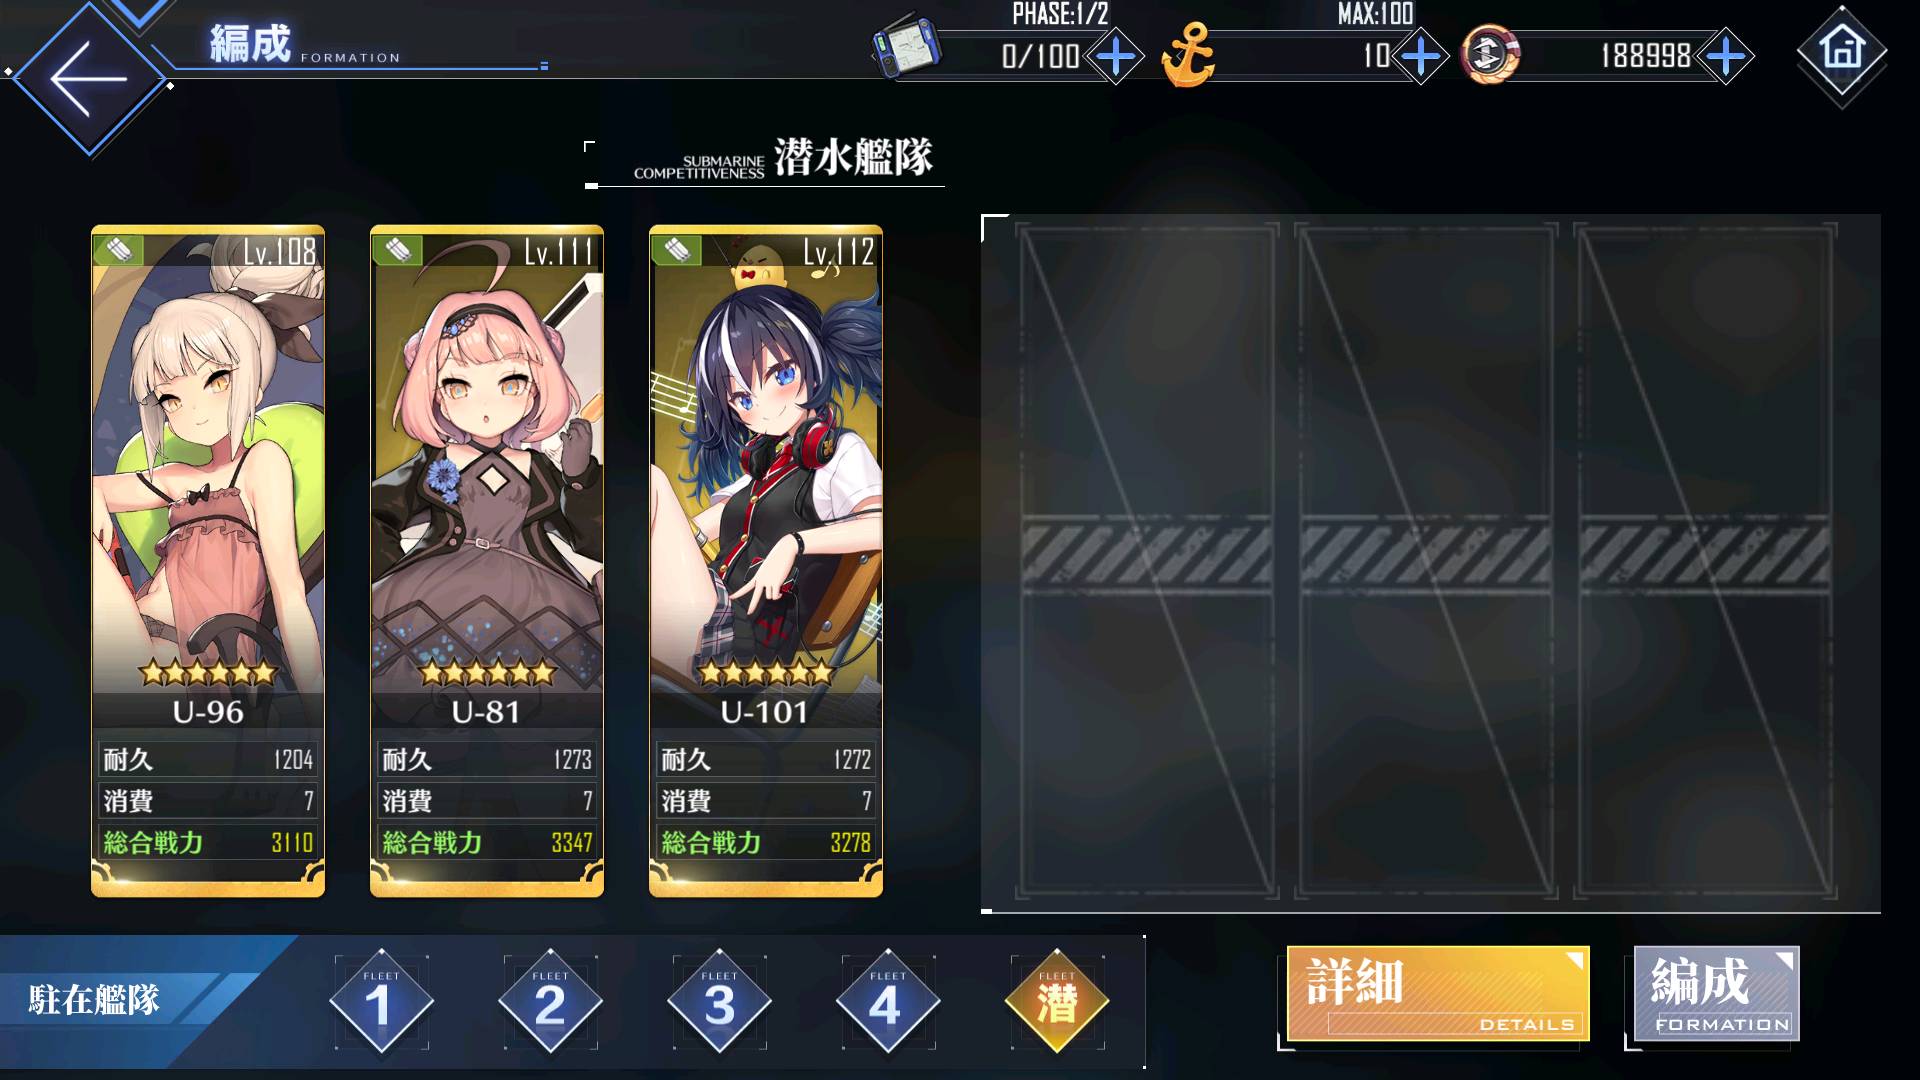
Task: Open the home screen via house icon
Action: coord(1842,50)
